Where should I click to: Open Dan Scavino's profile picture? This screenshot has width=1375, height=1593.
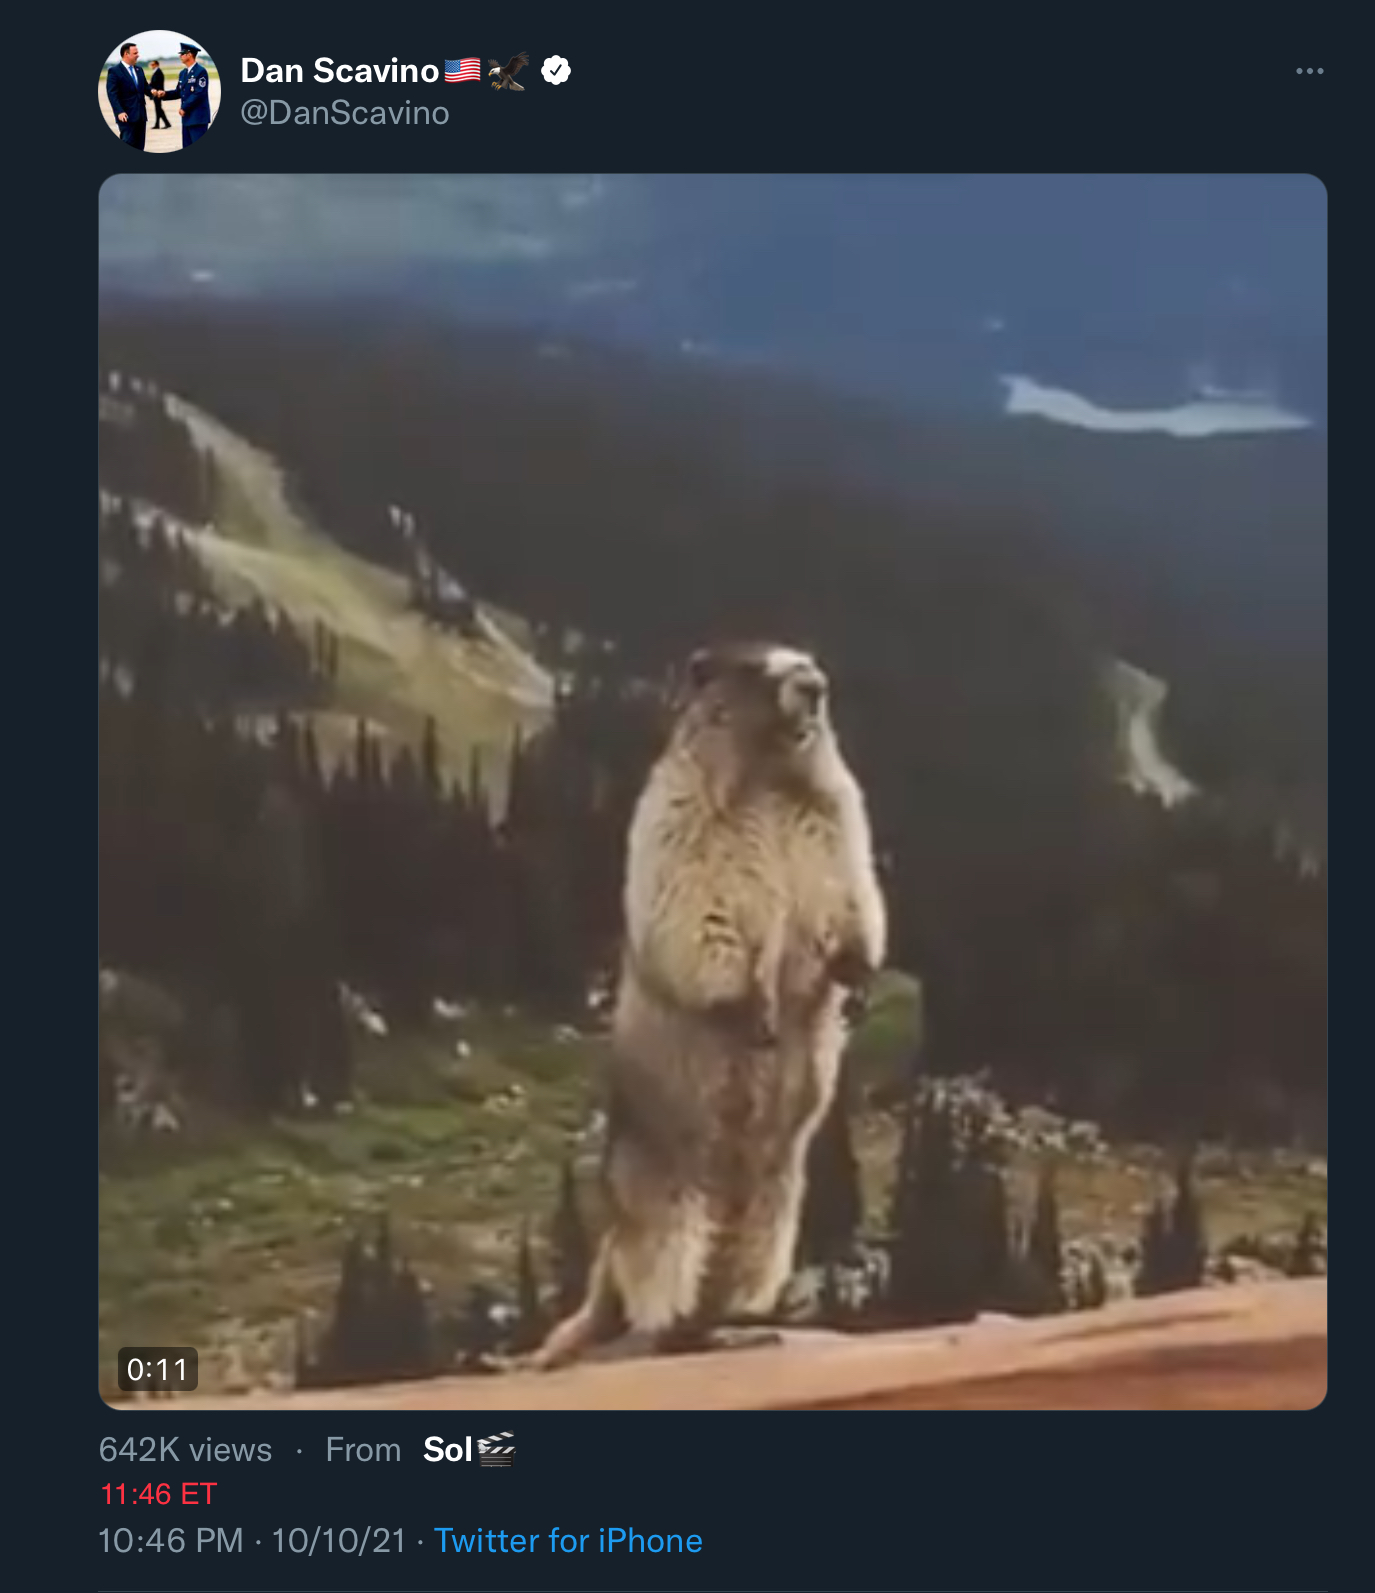159,92
